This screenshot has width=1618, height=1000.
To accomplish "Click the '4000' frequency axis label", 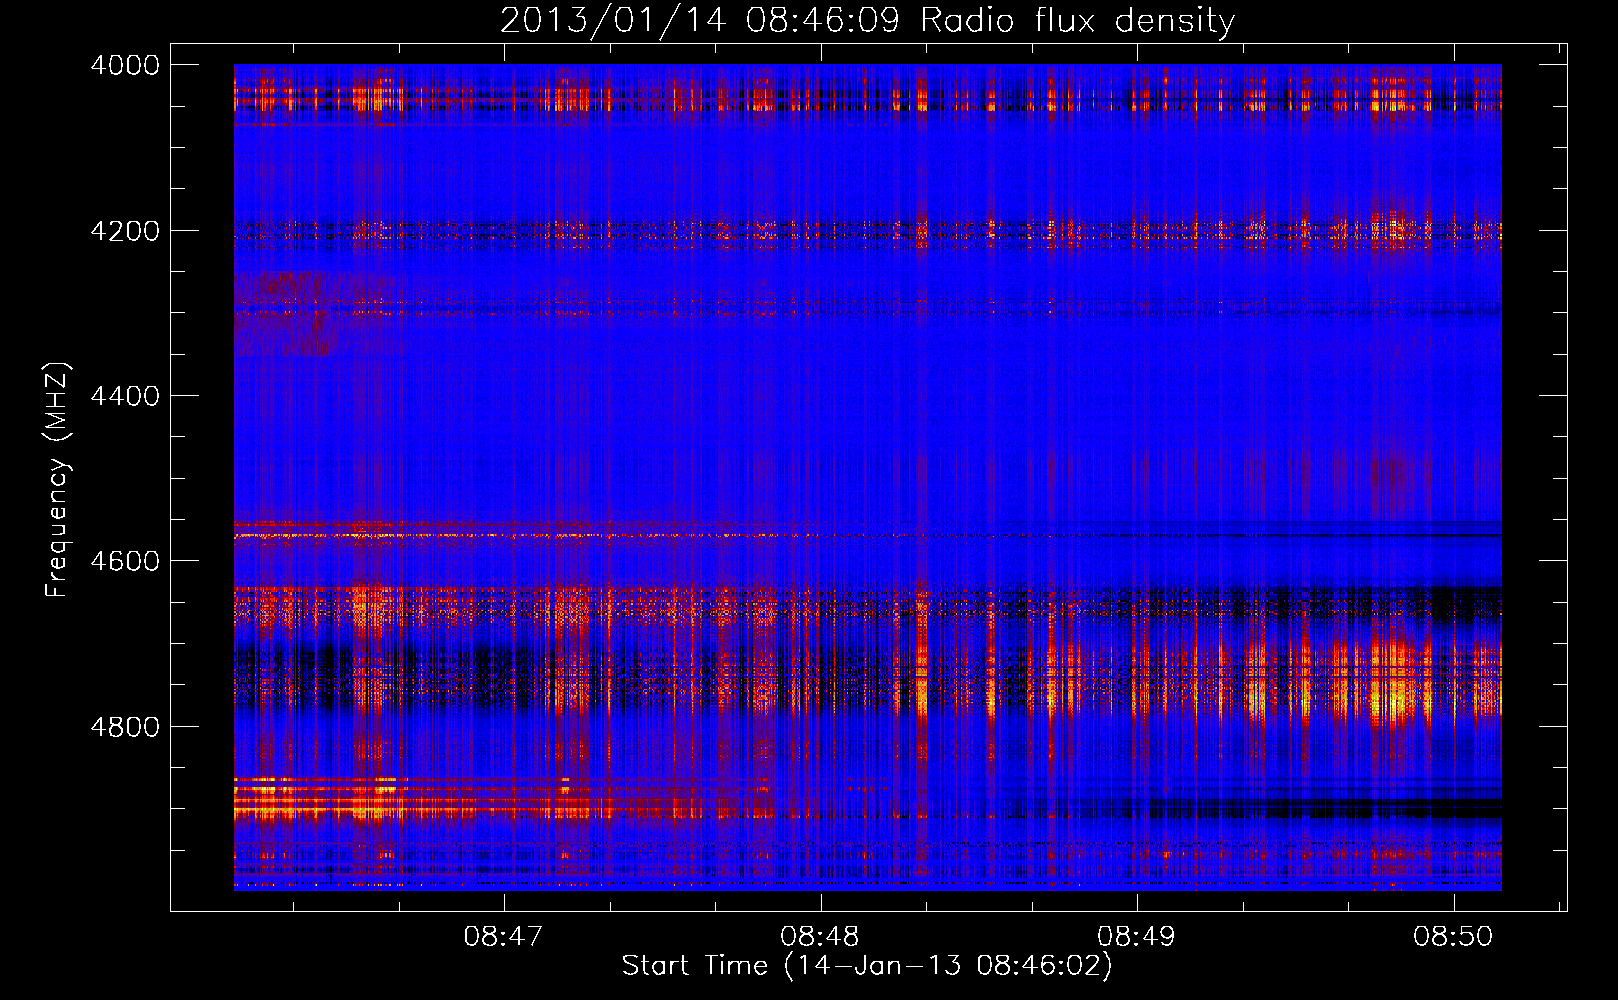I will click(x=125, y=65).
